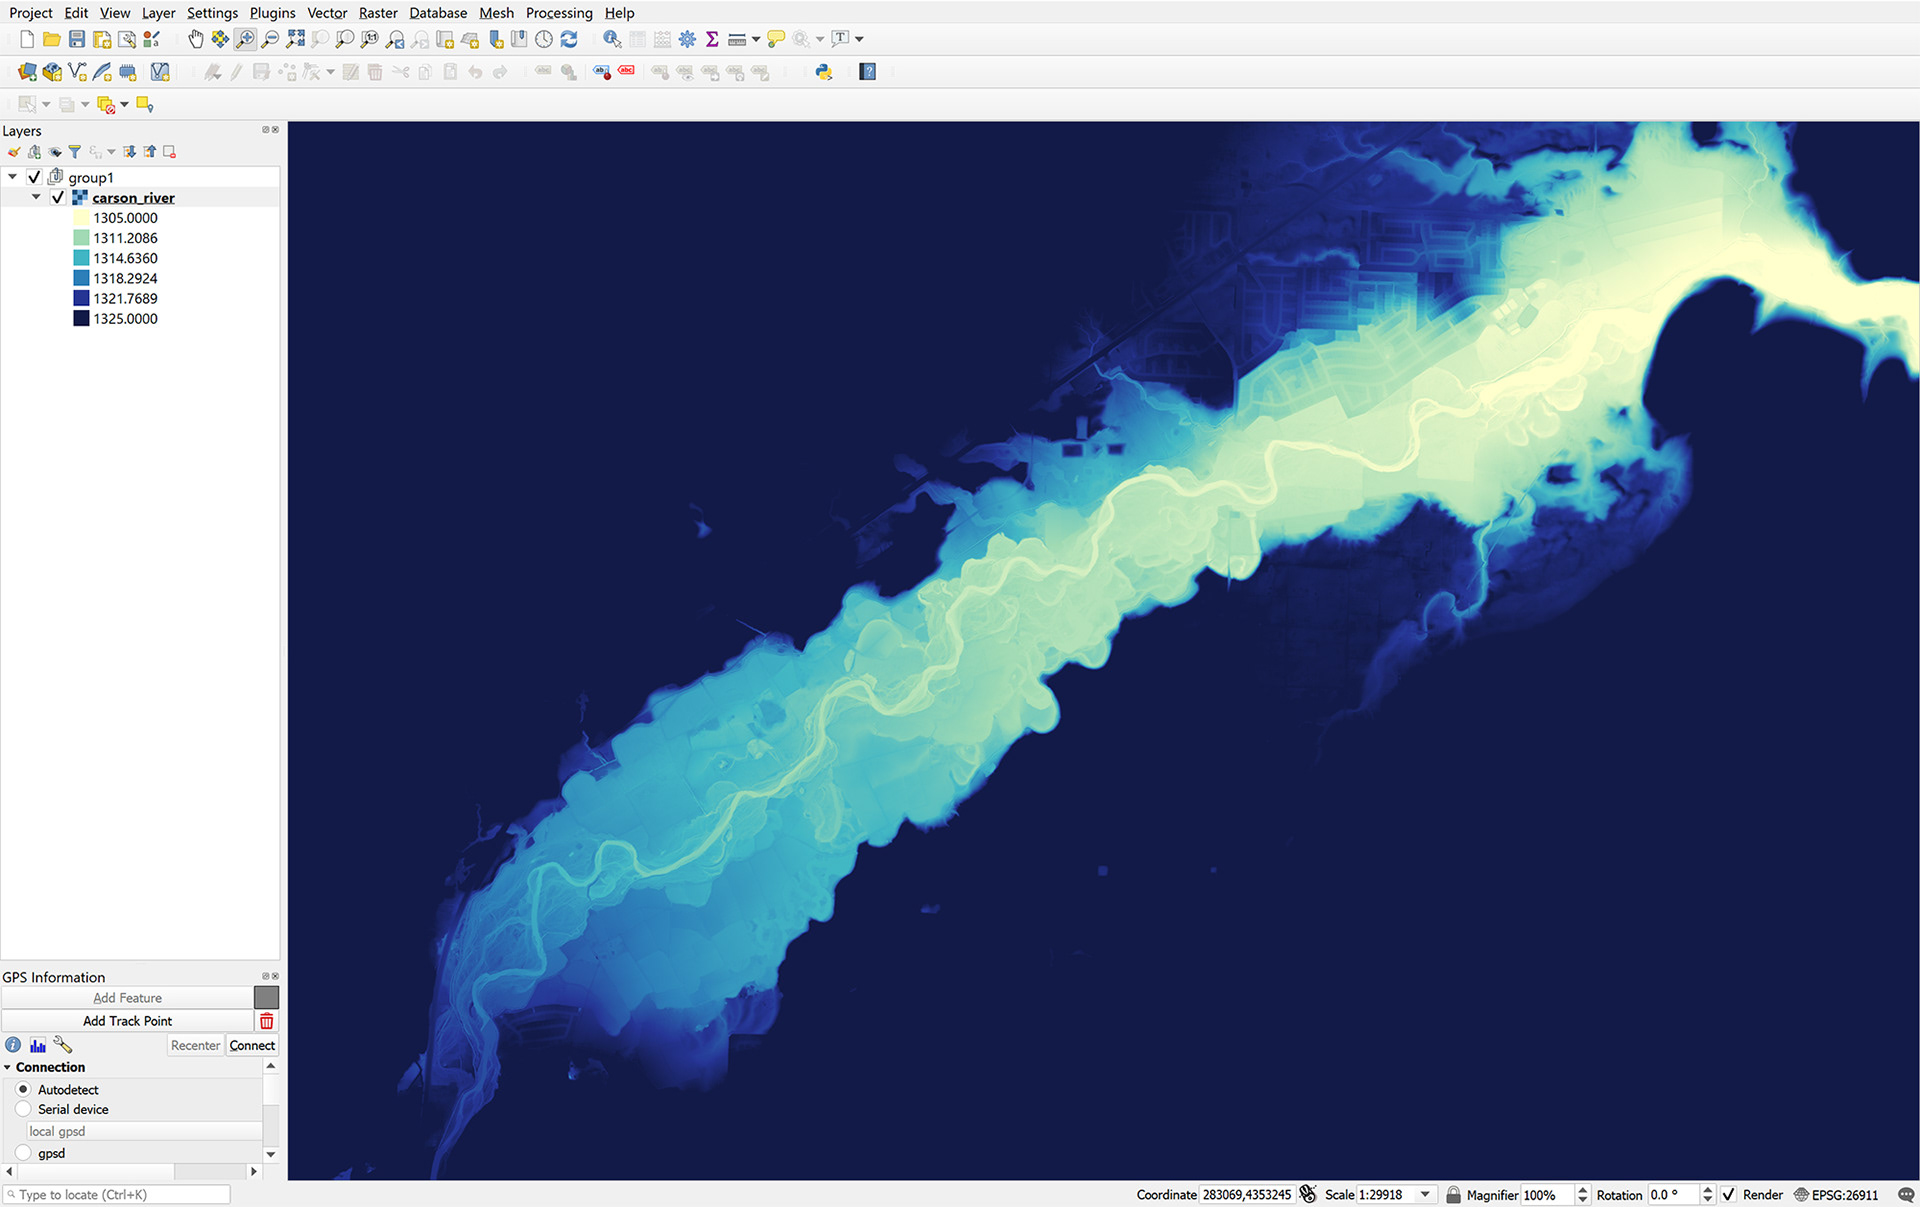This screenshot has width=1920, height=1207.
Task: Open the Scale dropdown in status bar
Action: 1425,1194
